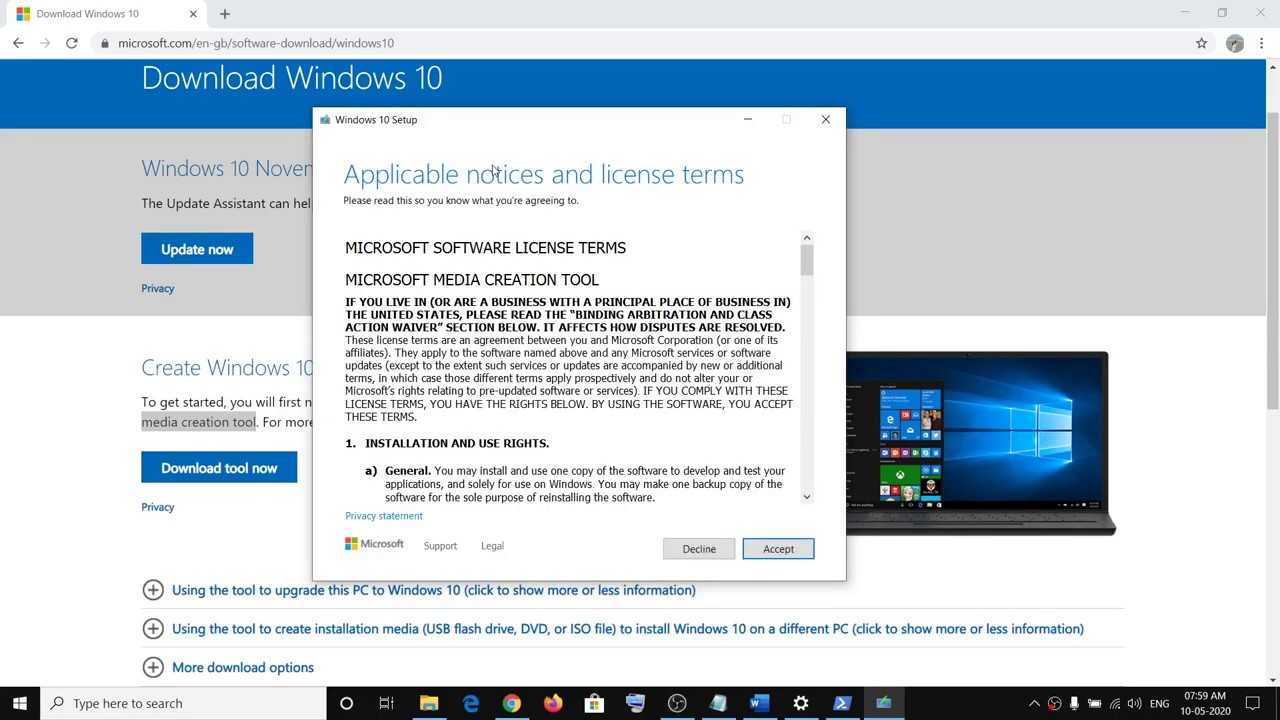Open Microsoft Store from taskbar

(x=594, y=703)
